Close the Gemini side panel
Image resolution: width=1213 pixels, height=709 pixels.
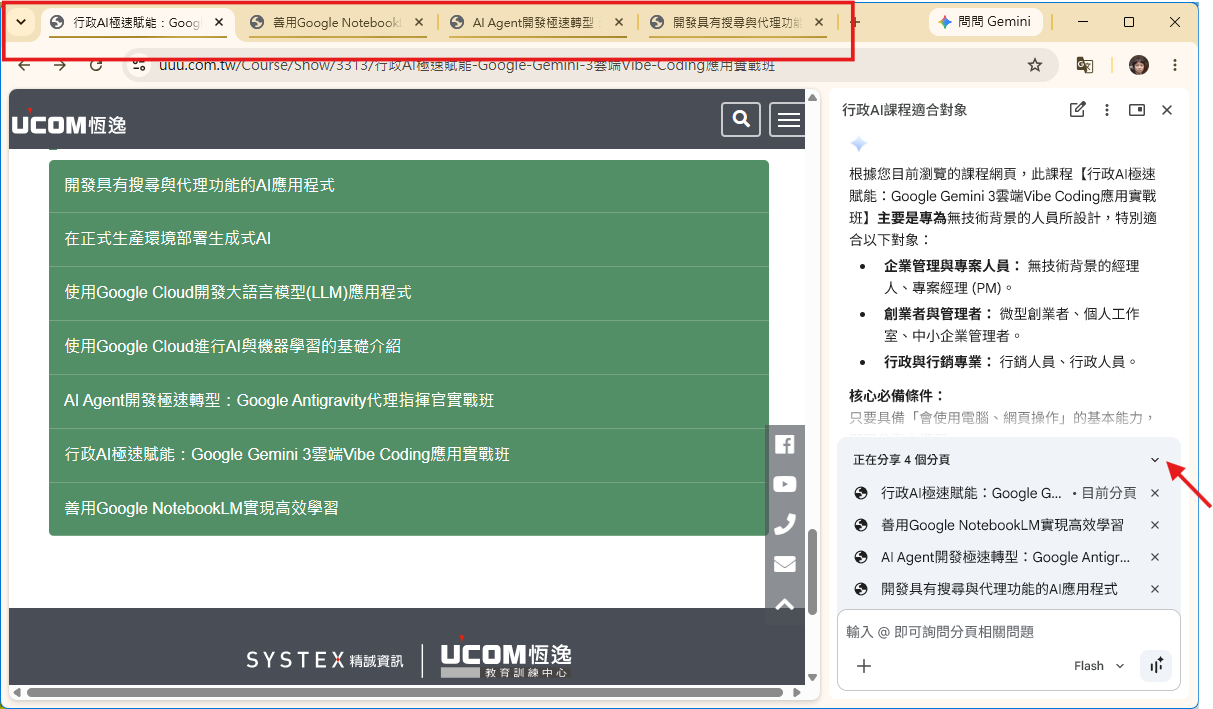click(1167, 110)
